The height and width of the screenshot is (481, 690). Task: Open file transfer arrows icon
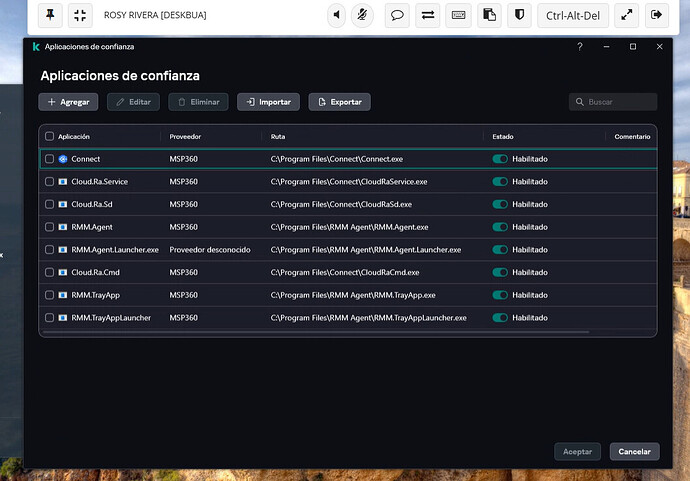(428, 15)
